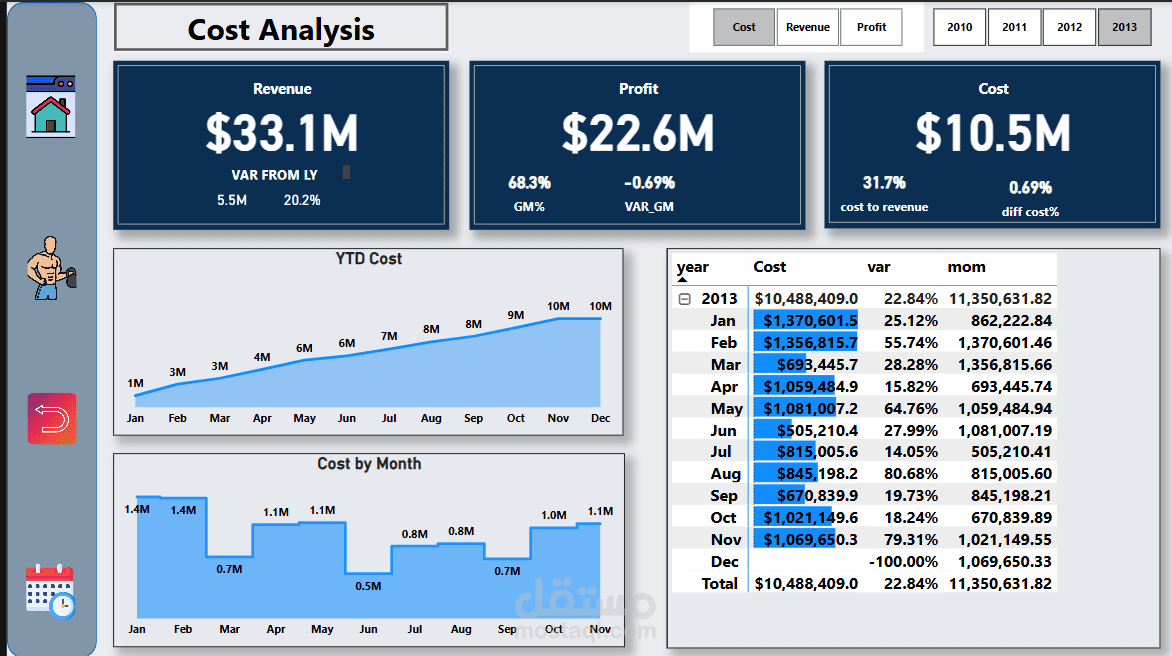Image resolution: width=1172 pixels, height=656 pixels.
Task: Click the Cost by Month chart title
Action: [369, 464]
